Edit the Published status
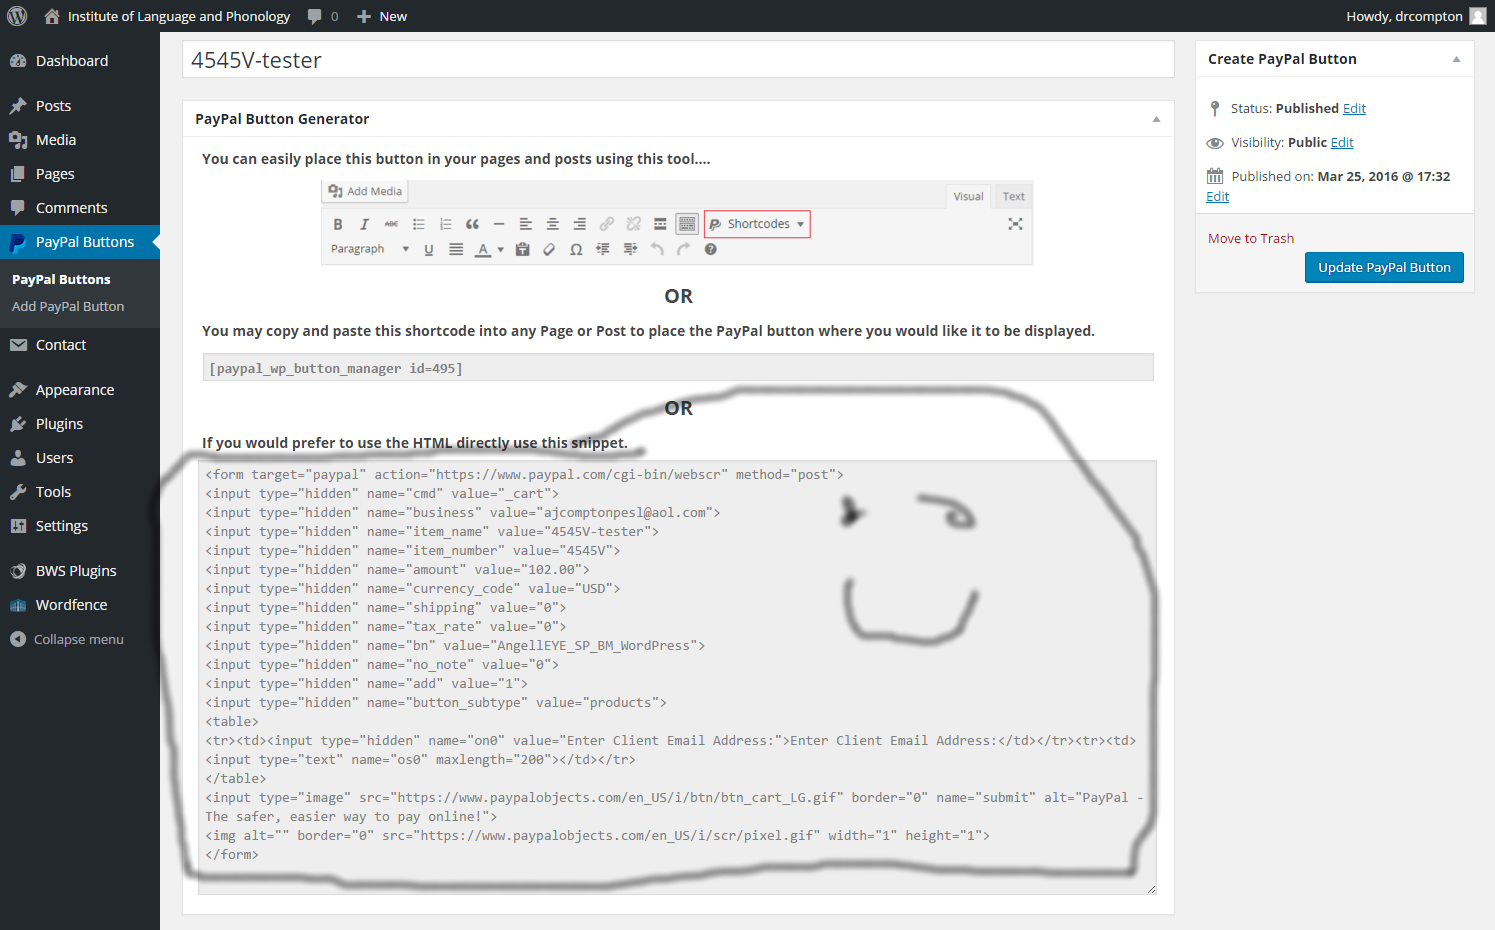Viewport: 1495px width, 930px height. click(x=1354, y=108)
